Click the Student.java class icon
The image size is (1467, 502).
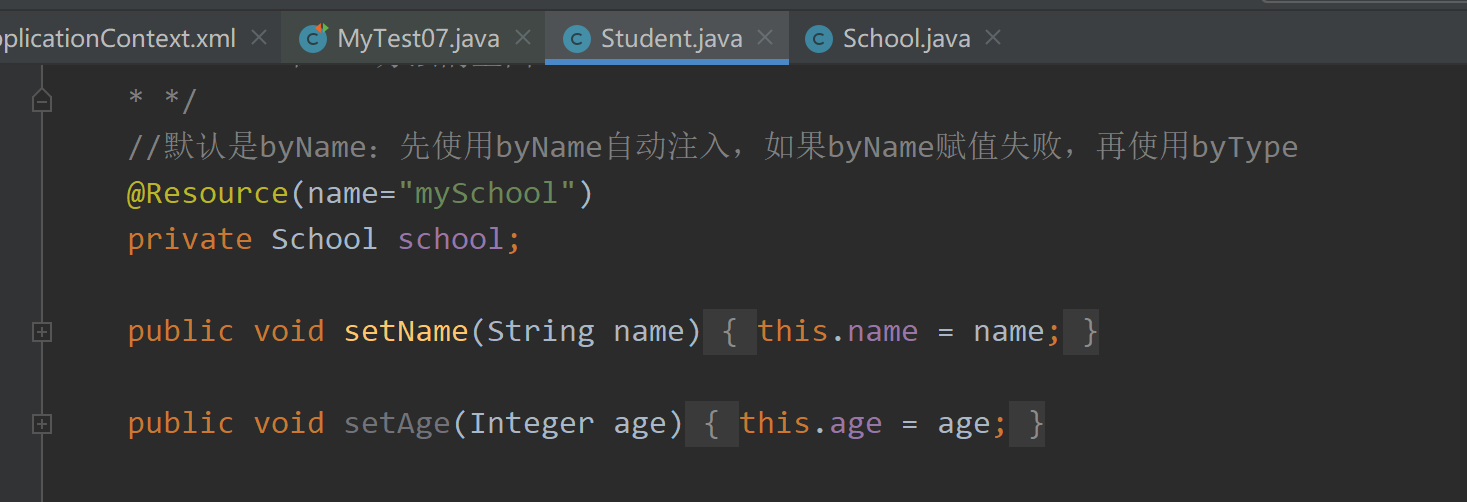(x=576, y=39)
